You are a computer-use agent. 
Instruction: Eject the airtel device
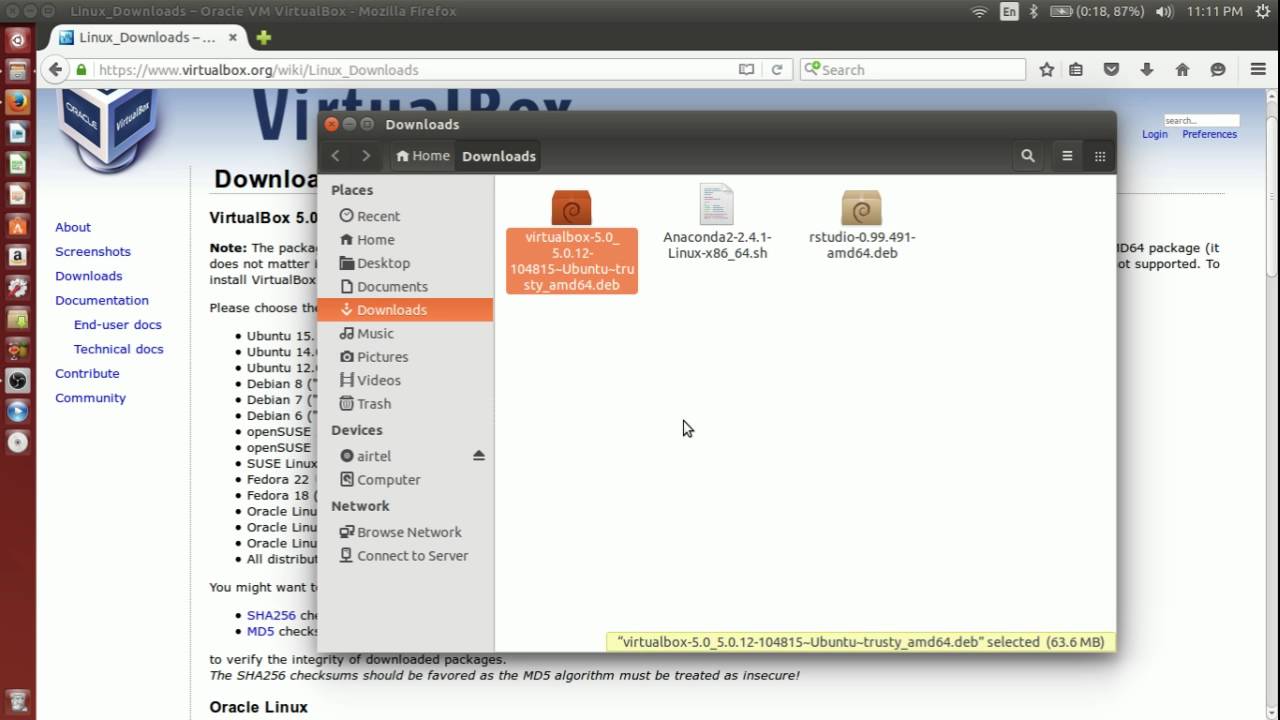point(479,456)
